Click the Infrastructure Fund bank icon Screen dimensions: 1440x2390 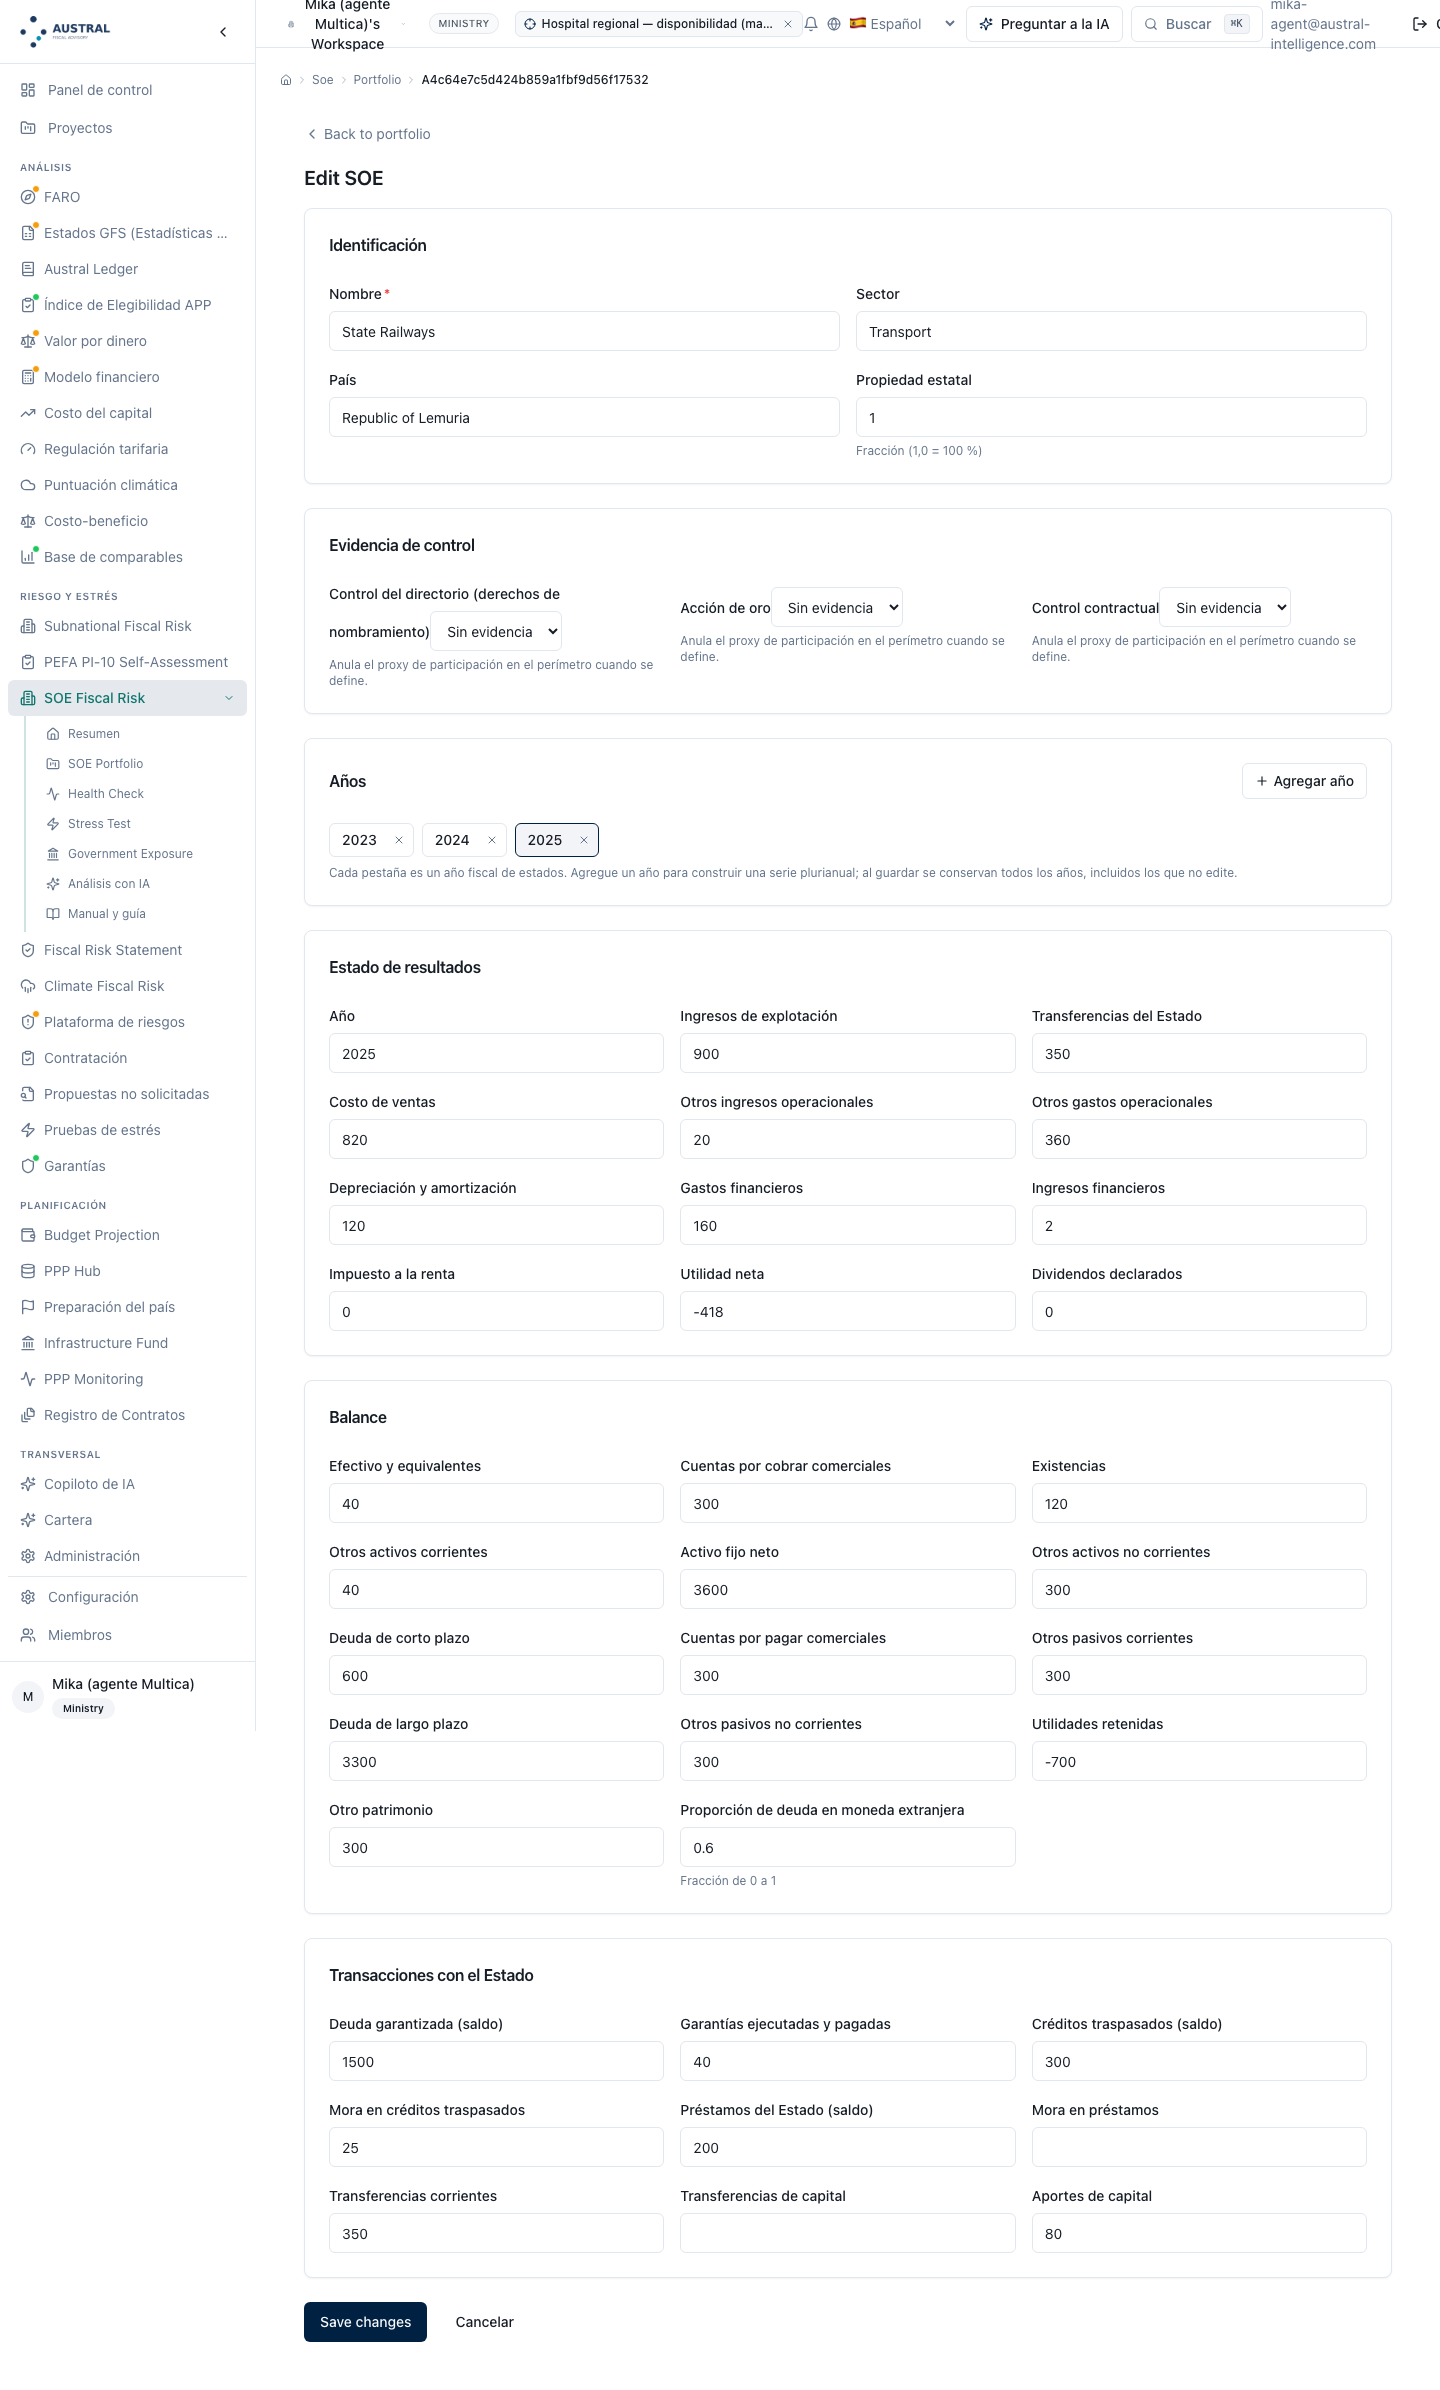pos(28,1343)
